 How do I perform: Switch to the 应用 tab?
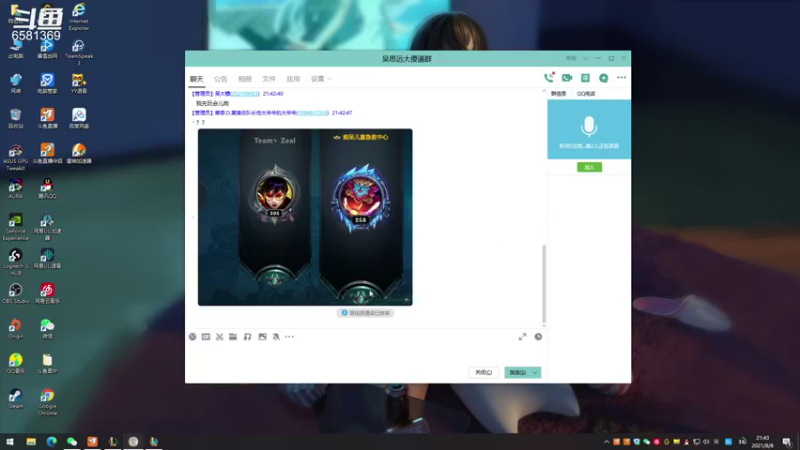[x=293, y=79]
